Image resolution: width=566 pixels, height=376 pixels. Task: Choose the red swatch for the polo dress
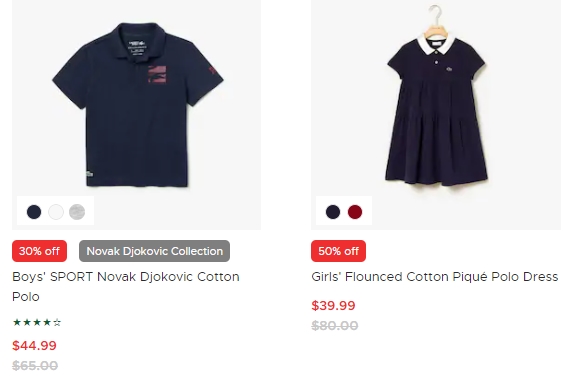pos(355,211)
